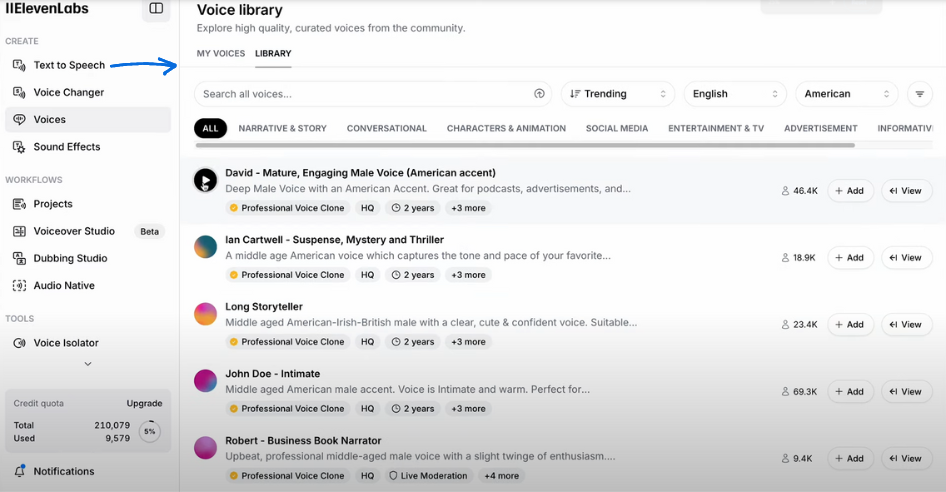946x492 pixels.
Task: Select the ADVERTISEMENT category
Action: [x=821, y=129]
